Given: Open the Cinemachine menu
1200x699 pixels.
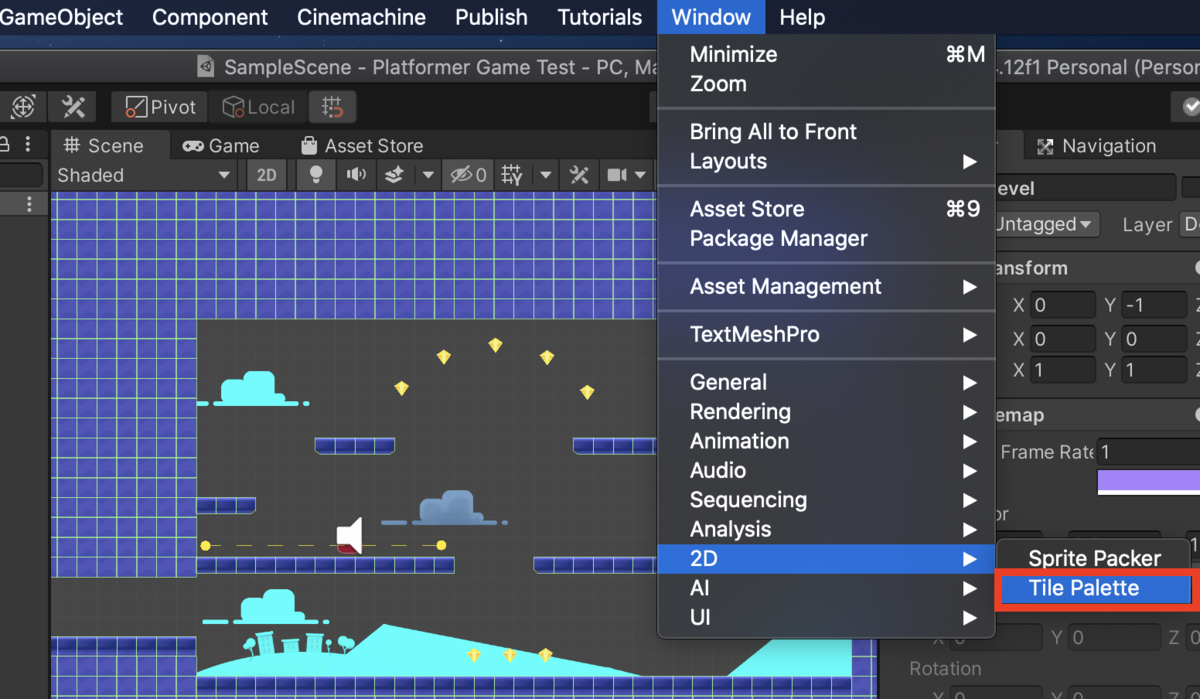Looking at the screenshot, I should click(361, 17).
